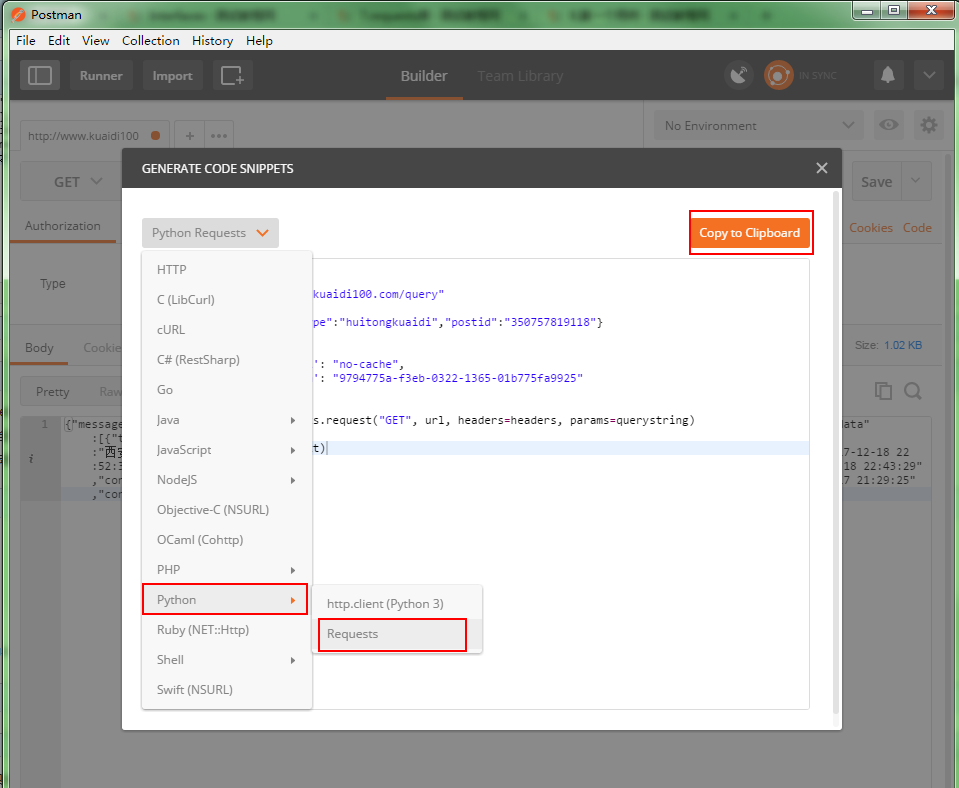Open the Python Requests language dropdown
The height and width of the screenshot is (788, 959).
210,233
